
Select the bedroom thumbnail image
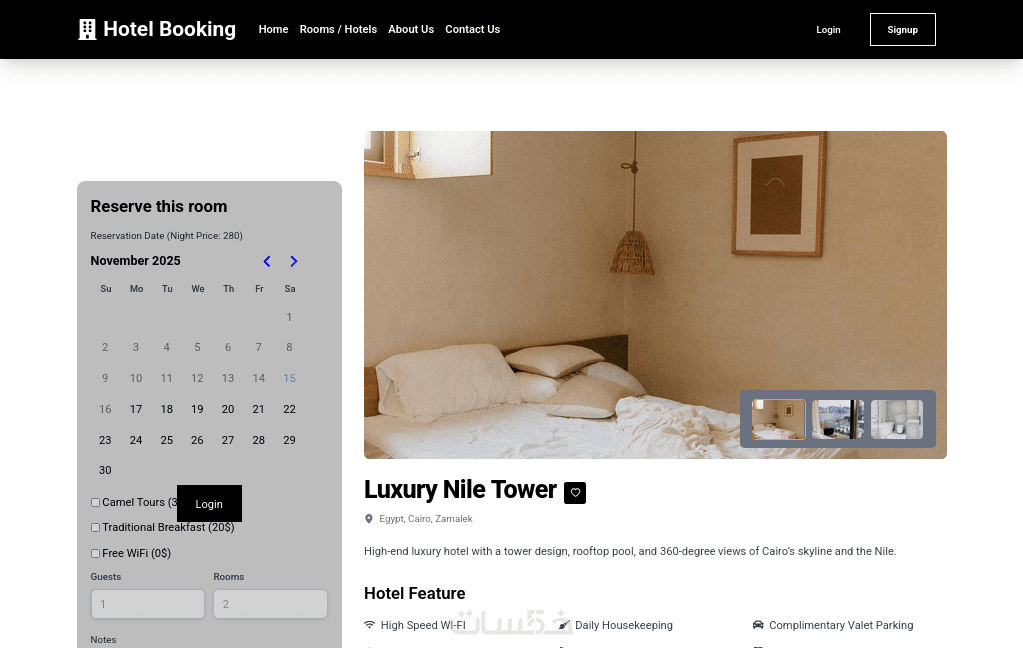778,419
